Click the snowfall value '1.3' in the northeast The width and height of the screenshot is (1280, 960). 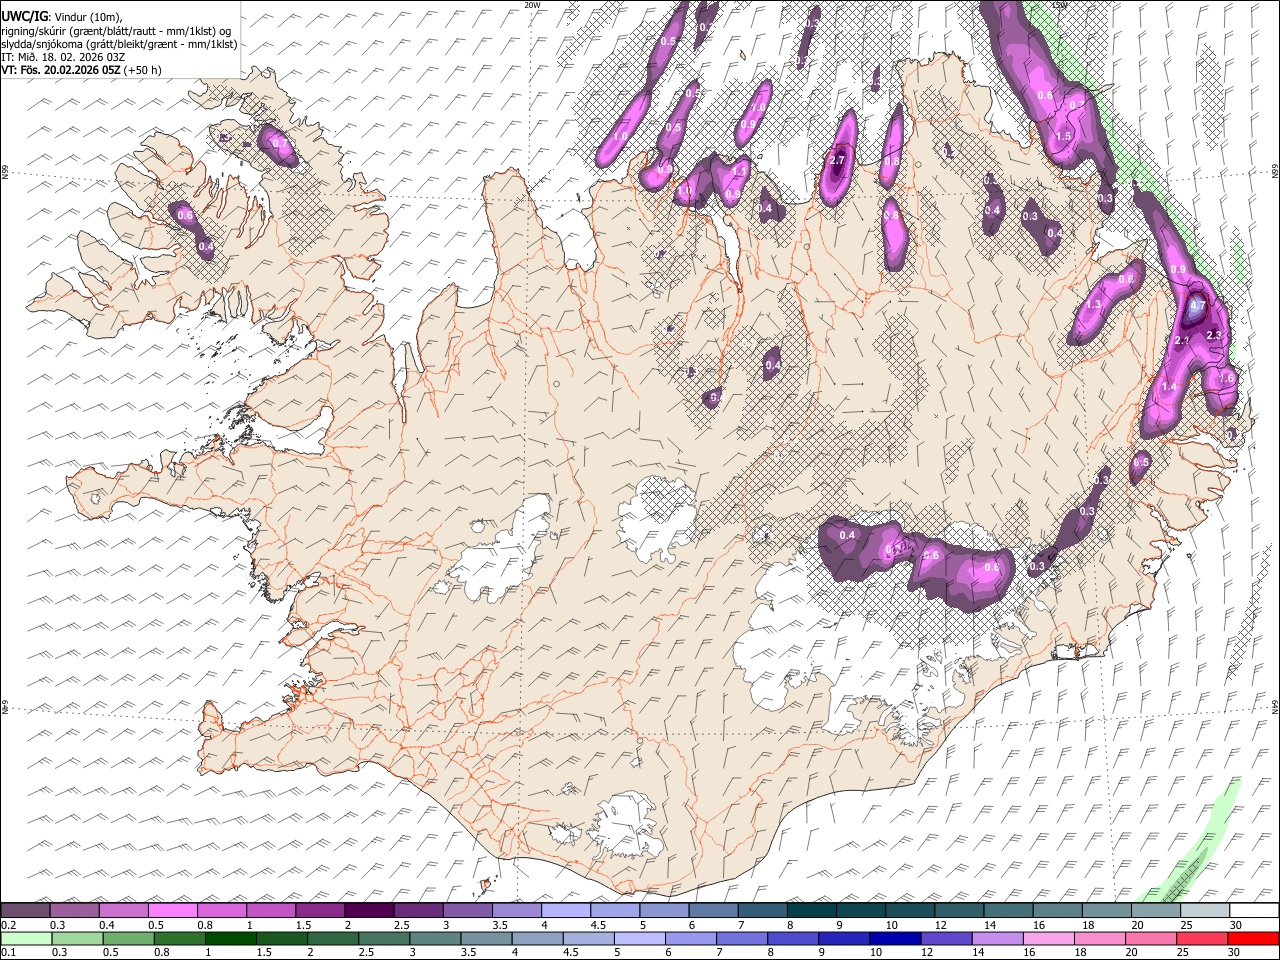tap(1094, 305)
